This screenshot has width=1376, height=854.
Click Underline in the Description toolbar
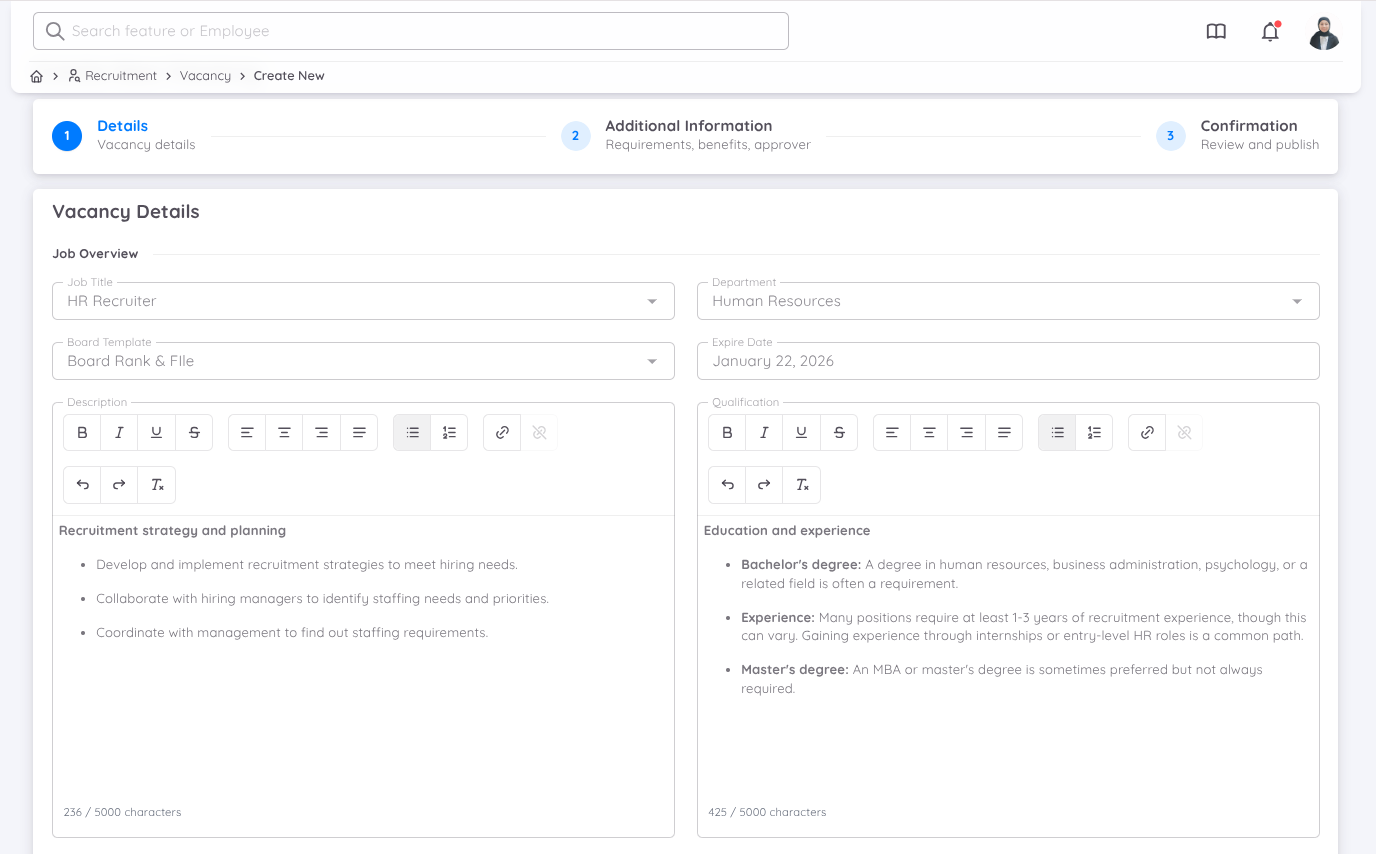(156, 433)
